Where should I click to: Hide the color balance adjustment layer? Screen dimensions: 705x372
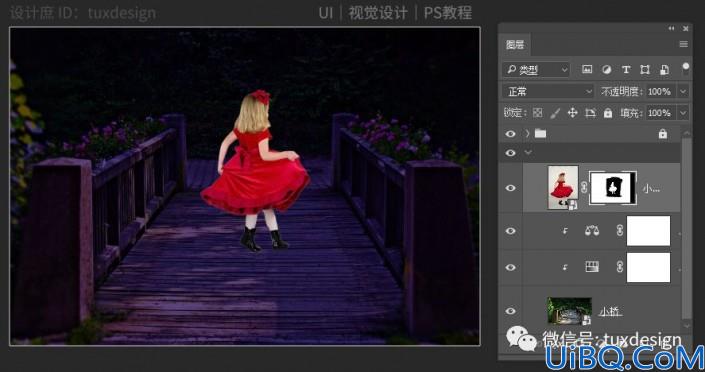point(510,231)
